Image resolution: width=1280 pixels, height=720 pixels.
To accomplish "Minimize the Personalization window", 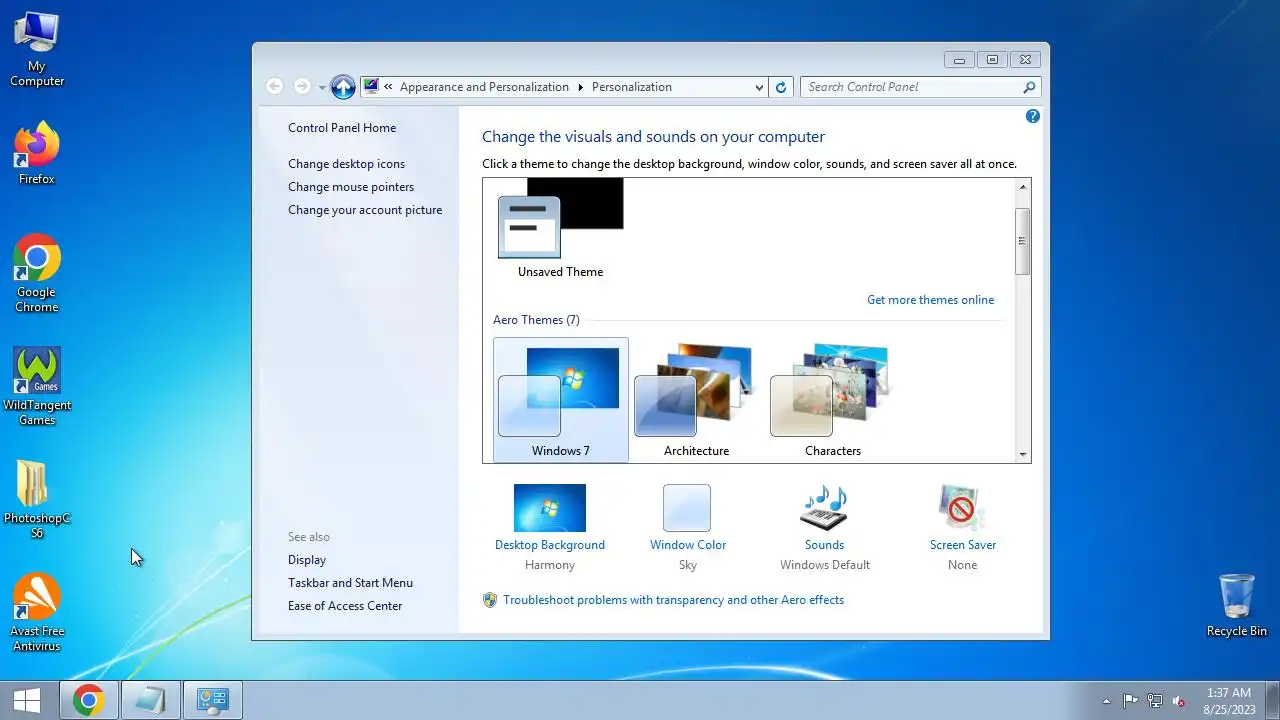I will [x=960, y=60].
